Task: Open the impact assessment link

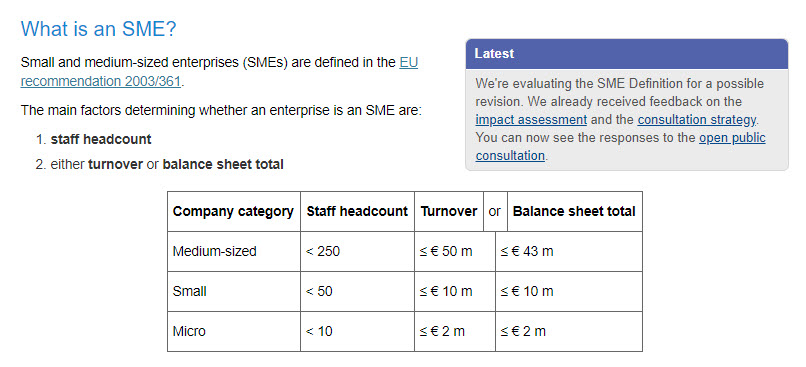Action: (x=531, y=120)
